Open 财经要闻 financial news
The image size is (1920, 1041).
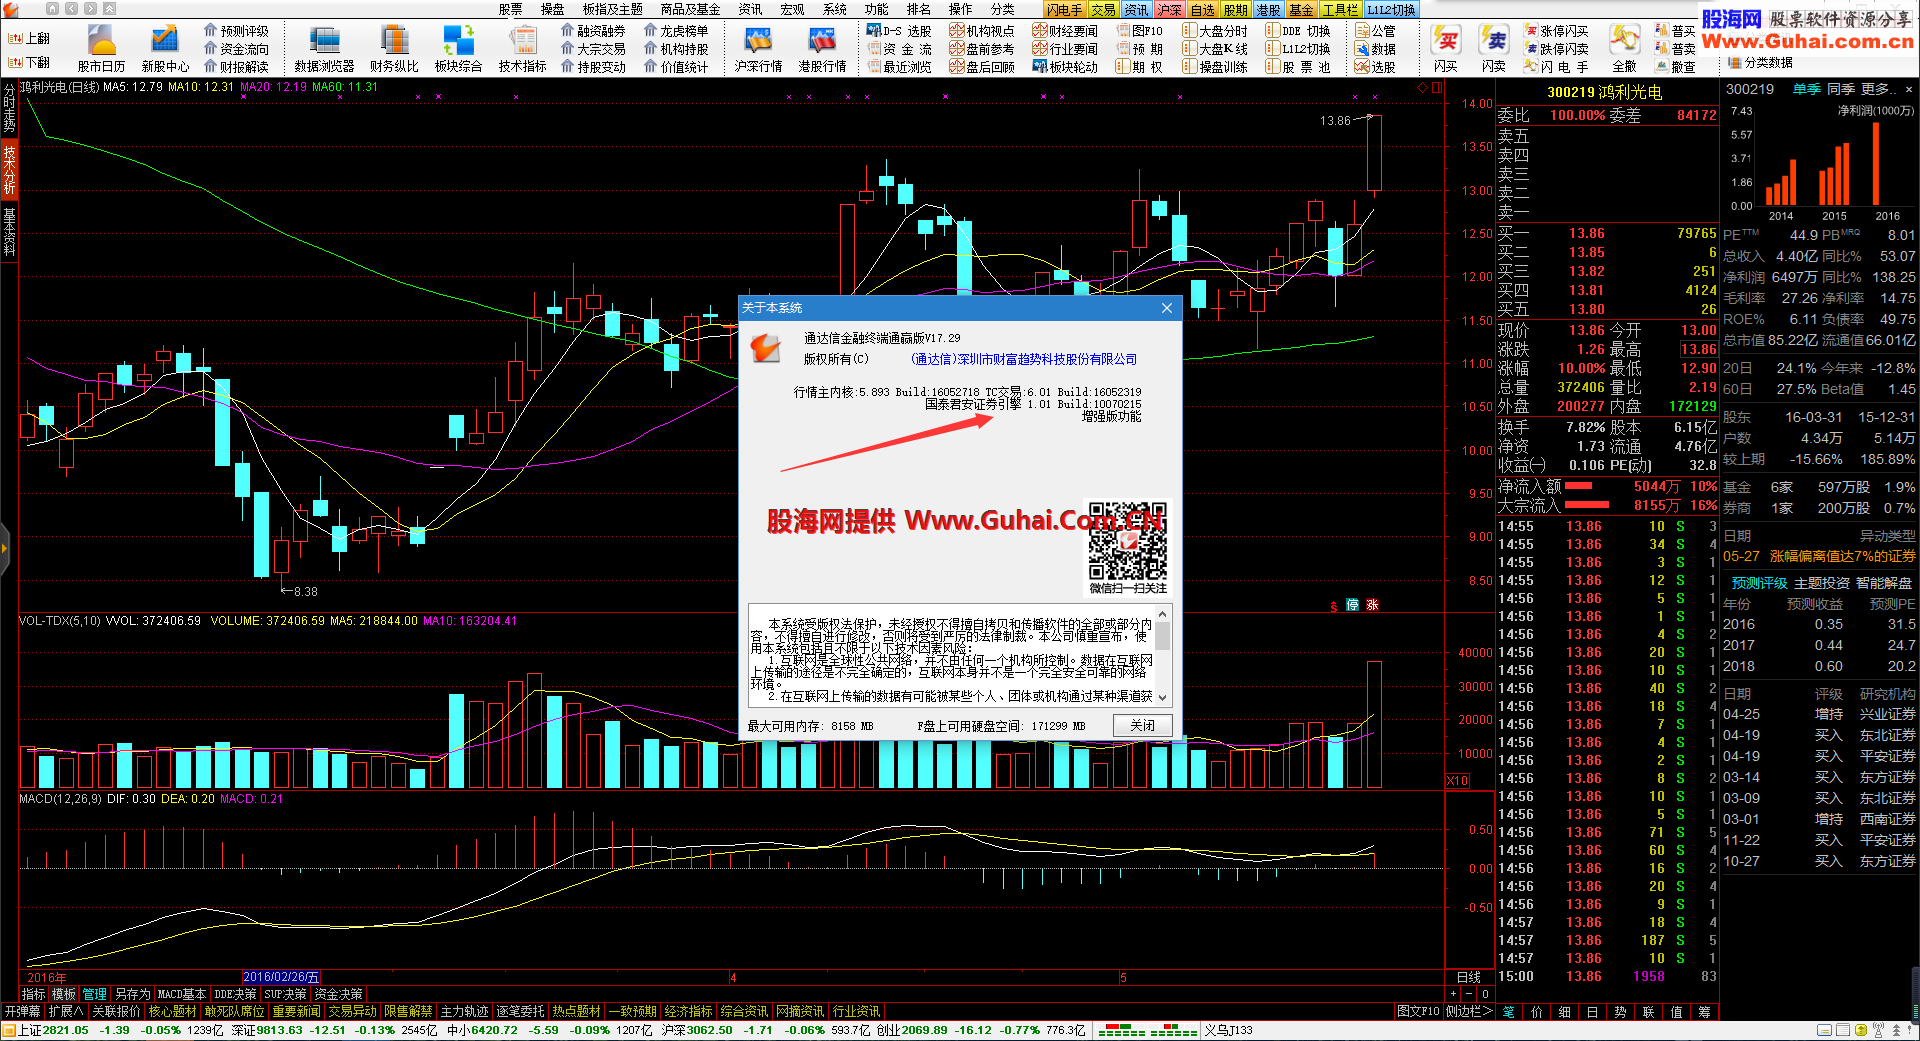1065,31
